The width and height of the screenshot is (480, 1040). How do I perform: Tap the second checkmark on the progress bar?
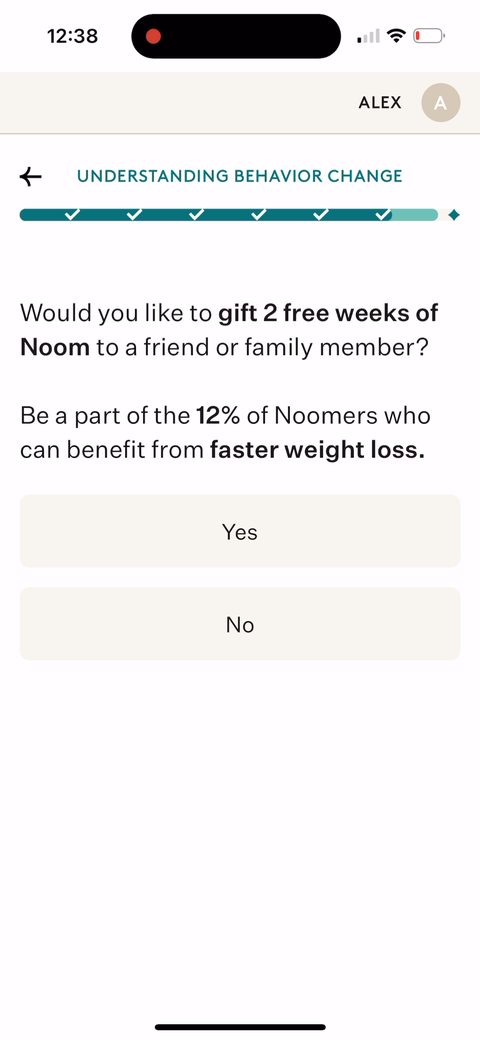point(134,215)
